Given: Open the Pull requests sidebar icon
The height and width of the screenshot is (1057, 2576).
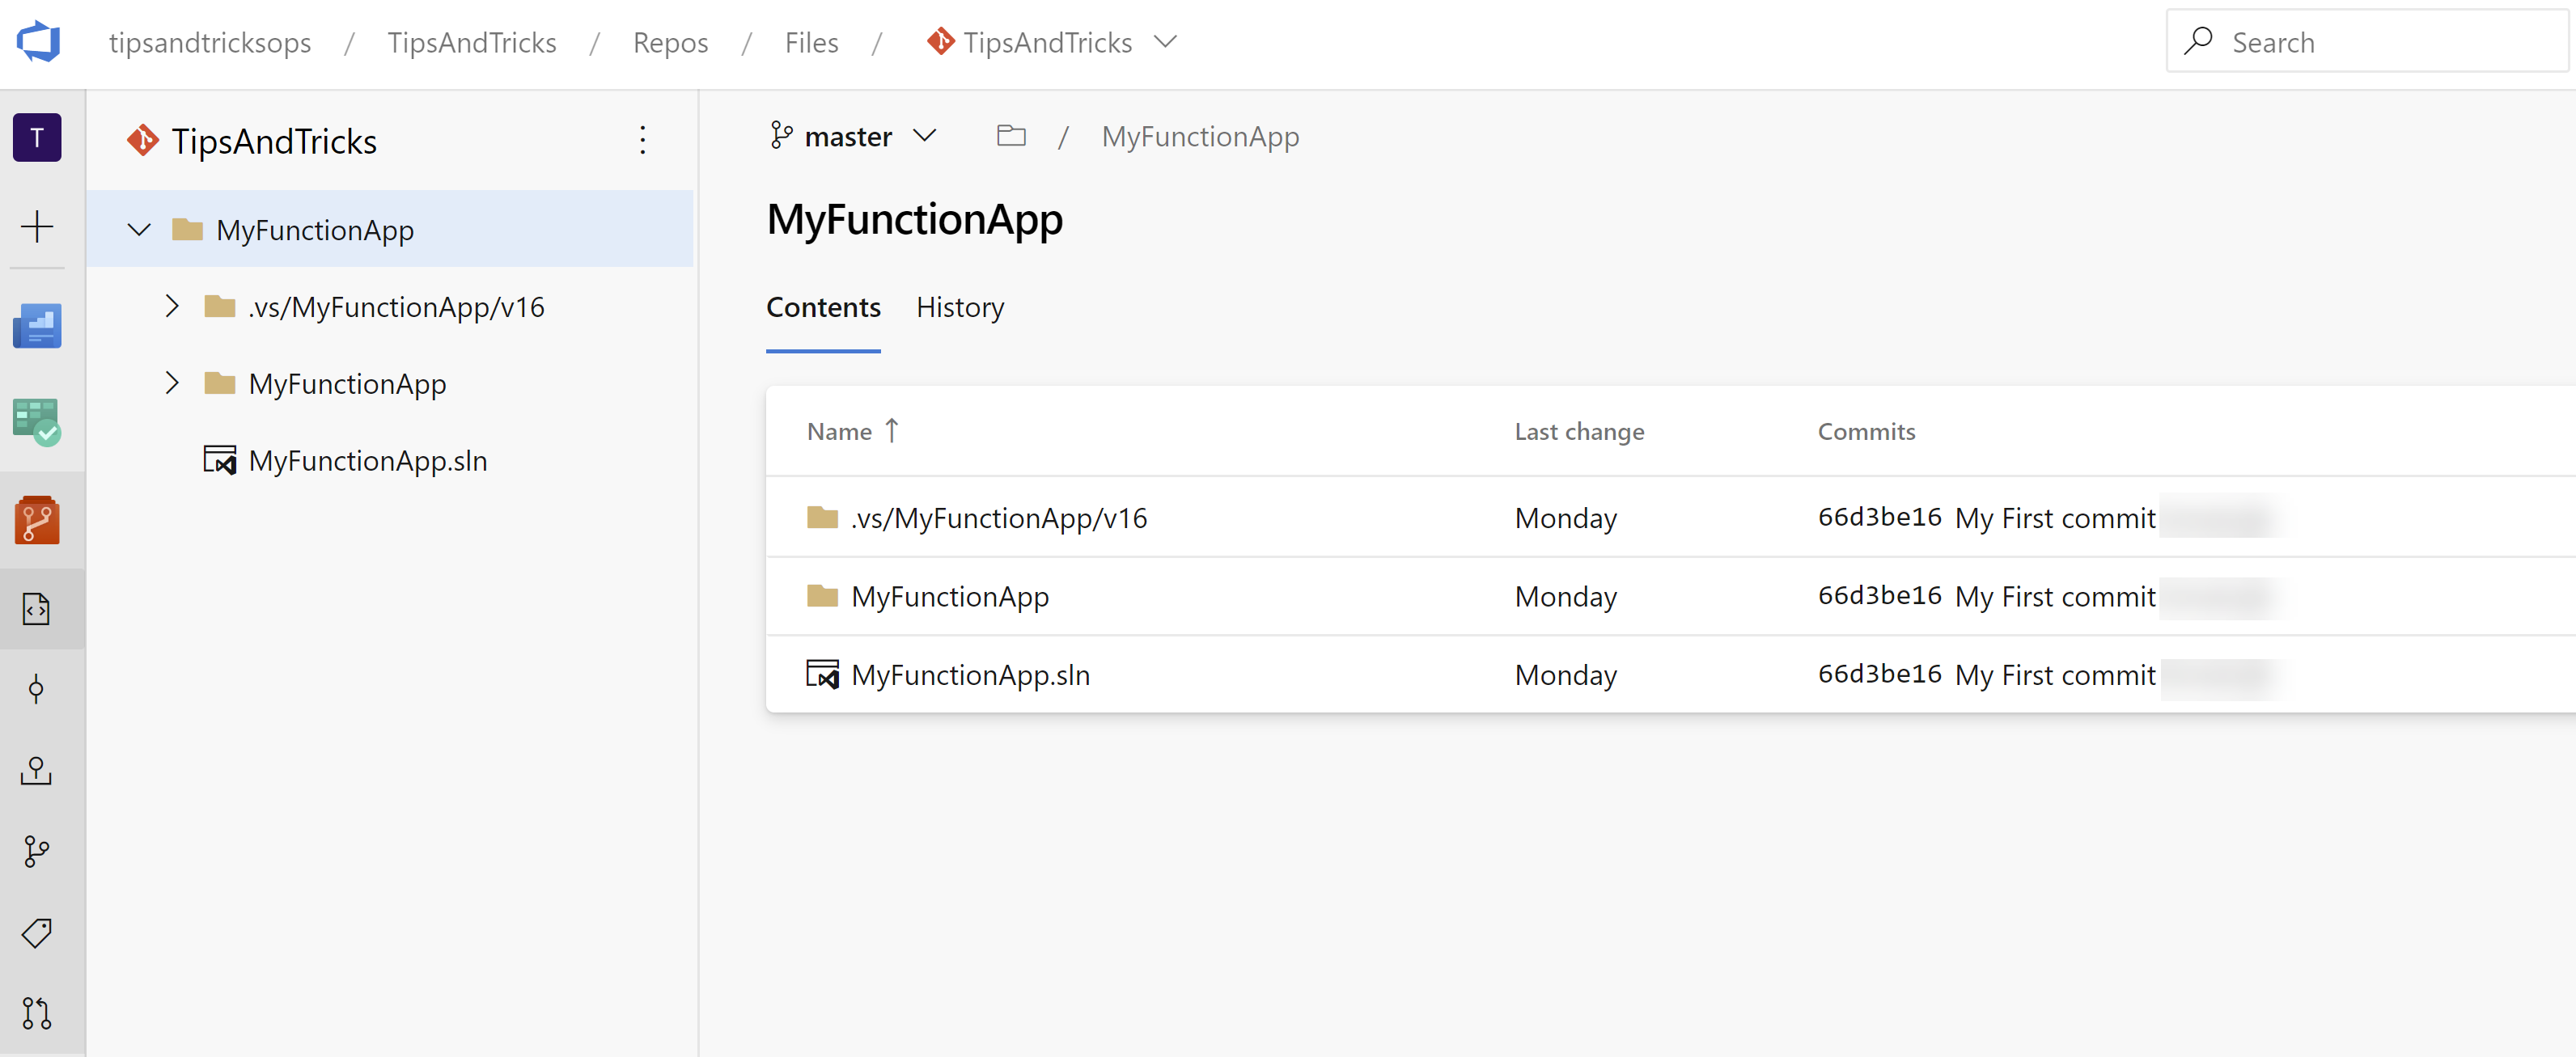Looking at the screenshot, I should [x=37, y=1013].
